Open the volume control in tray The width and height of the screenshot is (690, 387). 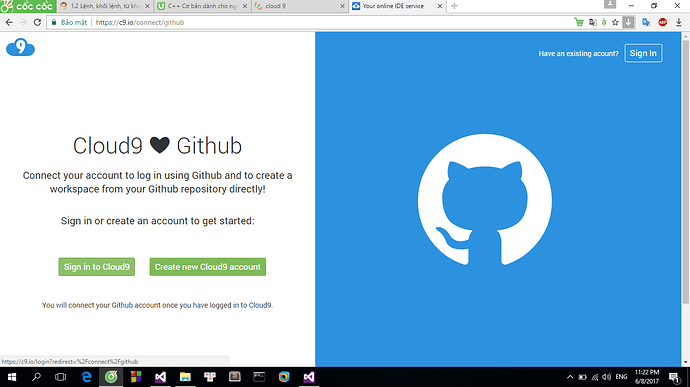point(606,377)
